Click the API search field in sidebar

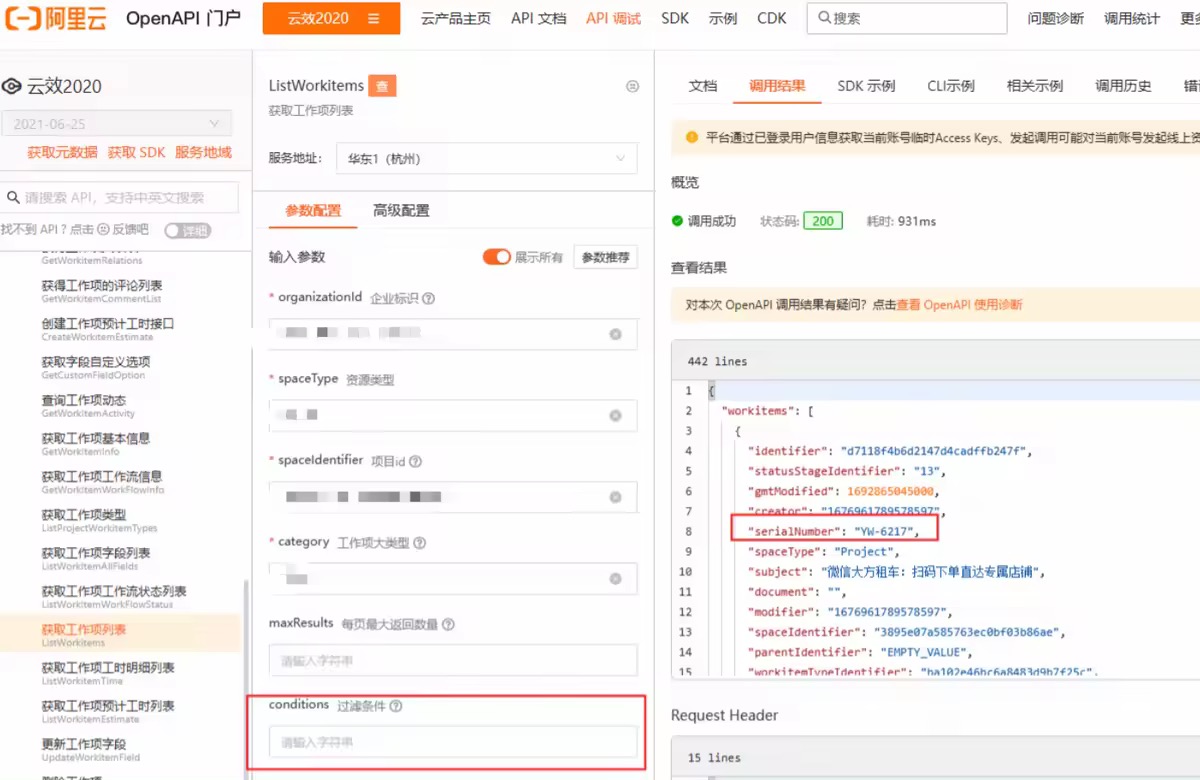click(x=119, y=197)
